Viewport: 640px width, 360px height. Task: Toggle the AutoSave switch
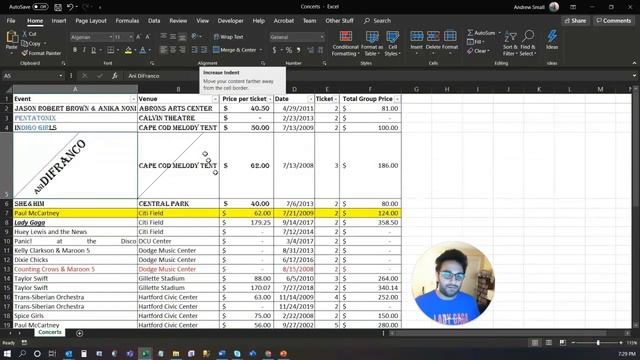40,7
